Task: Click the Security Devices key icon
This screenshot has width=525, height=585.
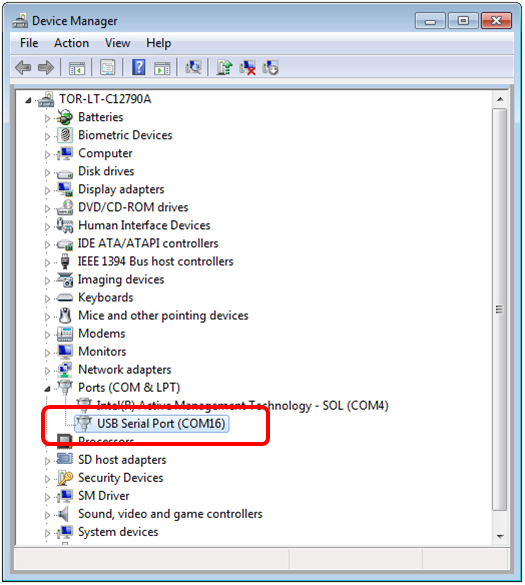Action: pyautogui.click(x=65, y=478)
